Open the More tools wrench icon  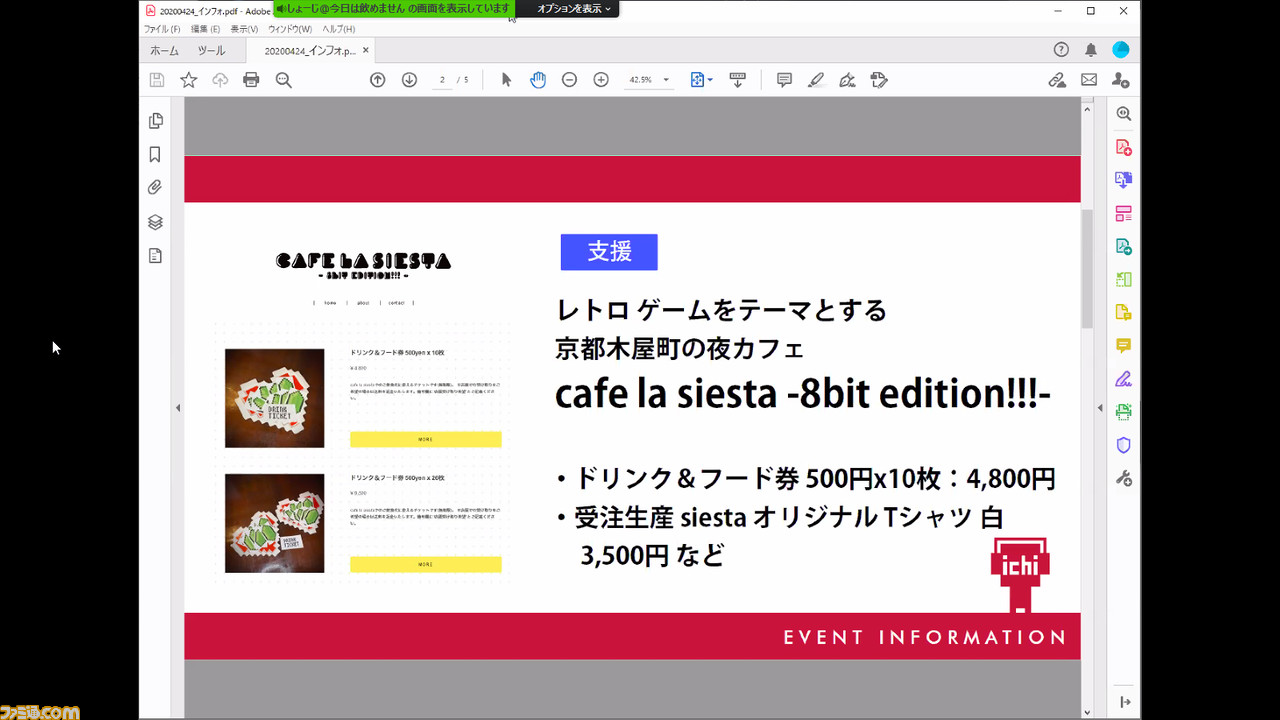(x=1124, y=479)
